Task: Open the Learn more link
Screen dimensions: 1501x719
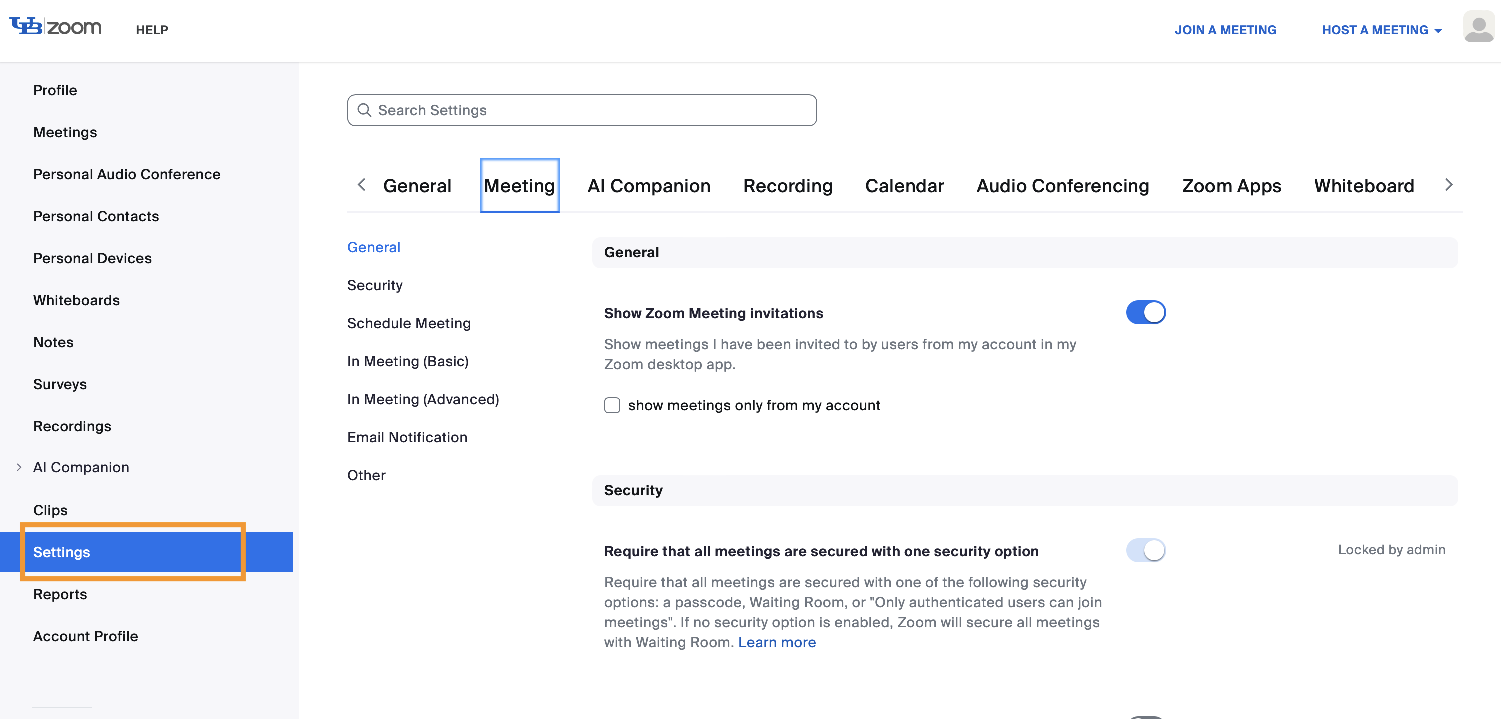Action: (776, 642)
